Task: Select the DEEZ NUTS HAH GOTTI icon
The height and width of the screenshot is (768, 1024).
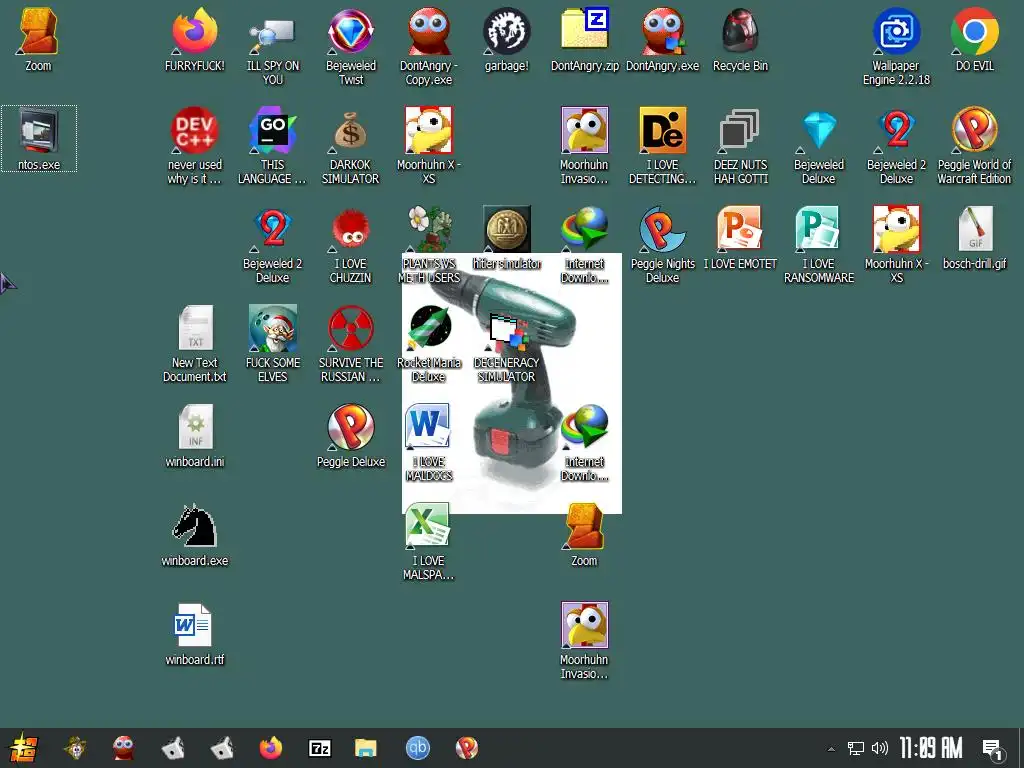Action: click(740, 146)
